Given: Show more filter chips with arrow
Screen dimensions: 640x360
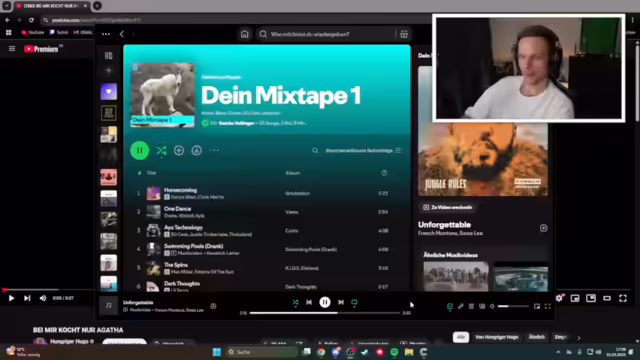Looking at the screenshot, I should (x=579, y=338).
